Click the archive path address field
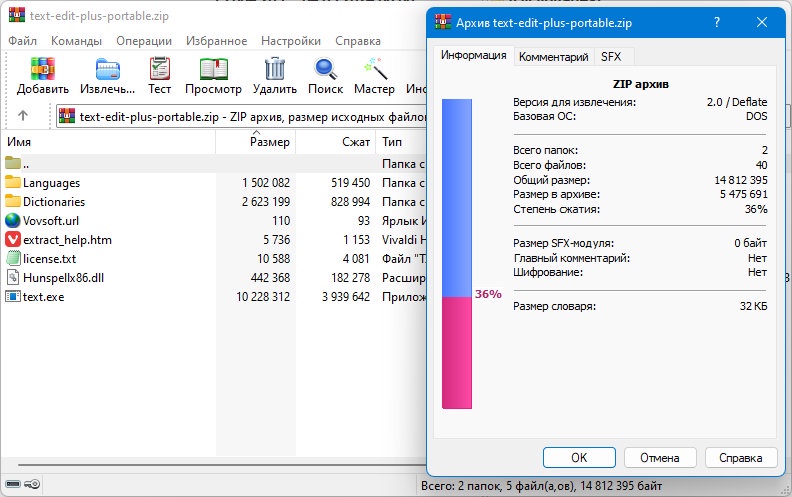This screenshot has height=497, width=792. 241,117
